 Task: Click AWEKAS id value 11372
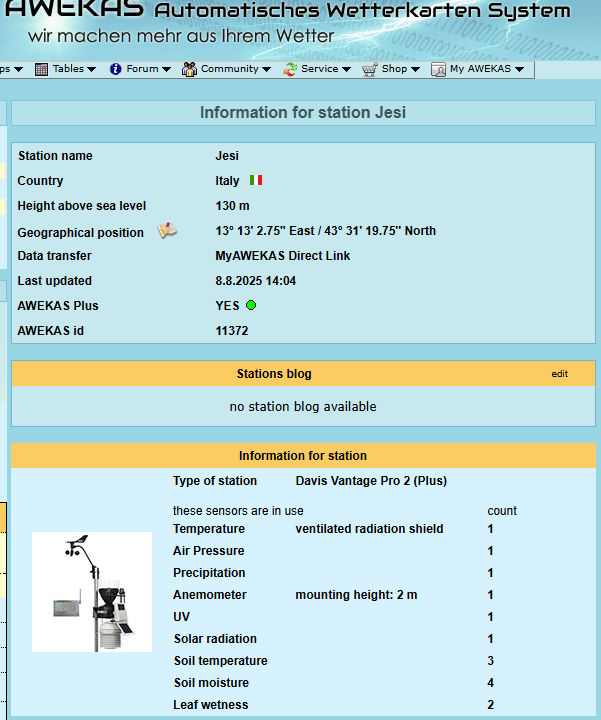232,331
